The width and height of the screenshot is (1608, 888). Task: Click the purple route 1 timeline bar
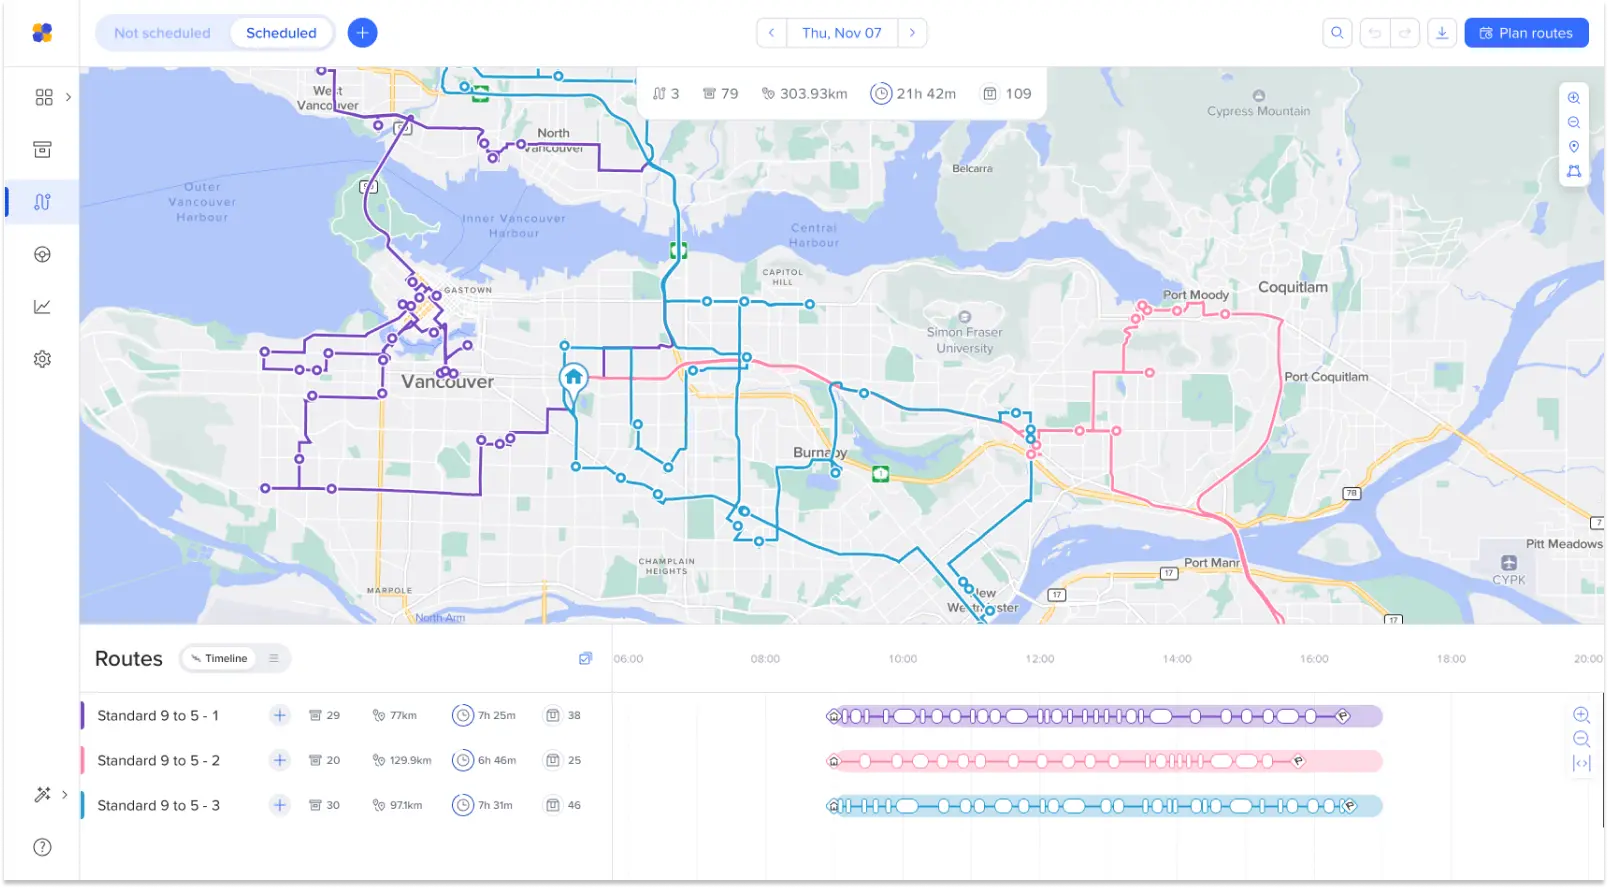tap(1104, 716)
